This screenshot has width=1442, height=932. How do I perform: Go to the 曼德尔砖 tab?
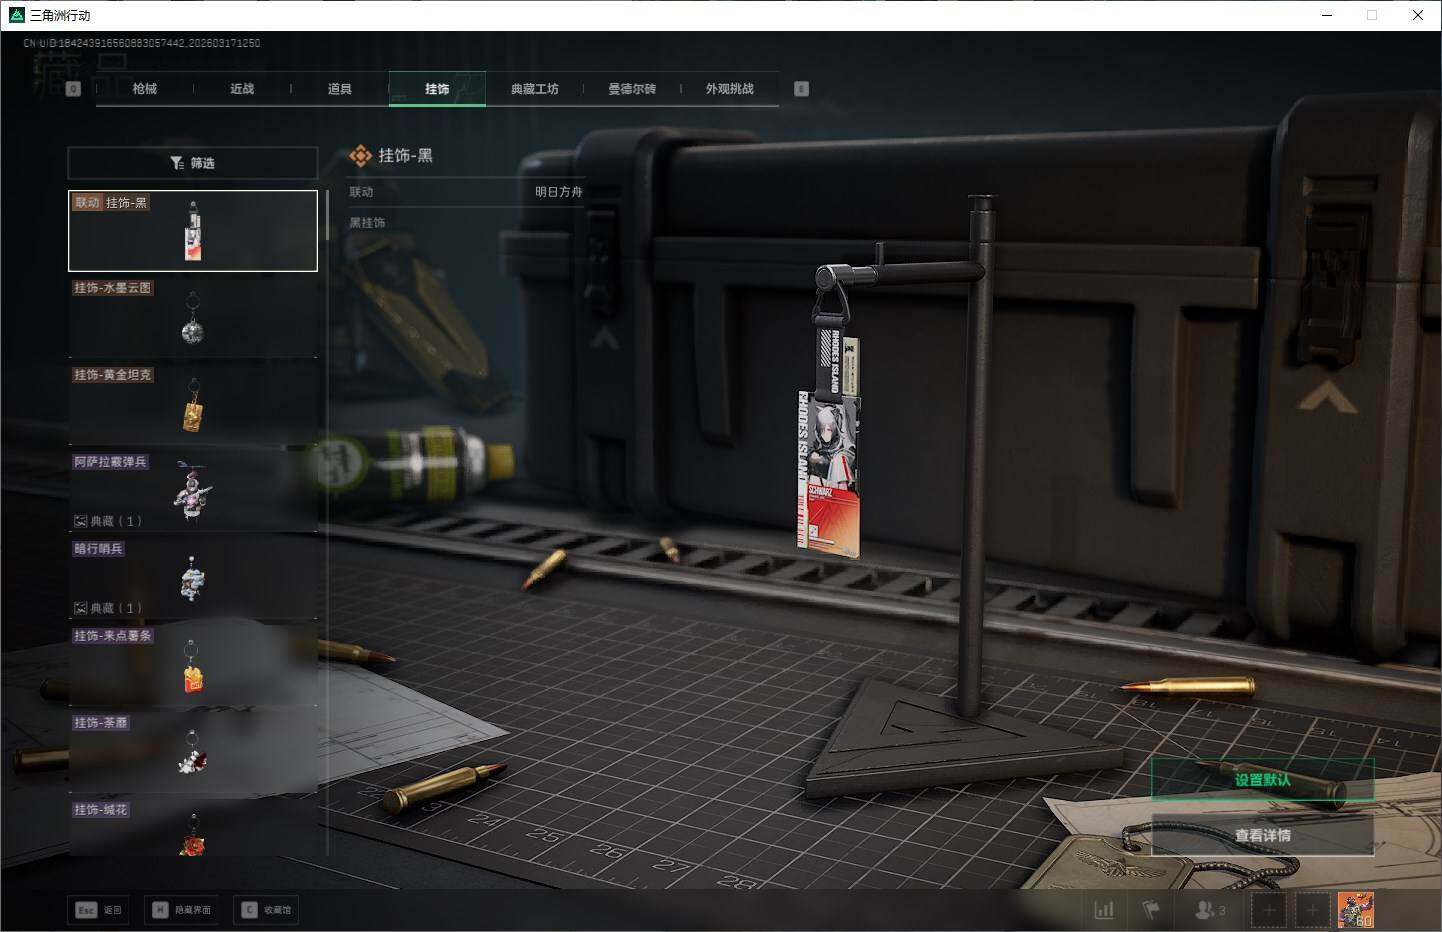click(632, 89)
